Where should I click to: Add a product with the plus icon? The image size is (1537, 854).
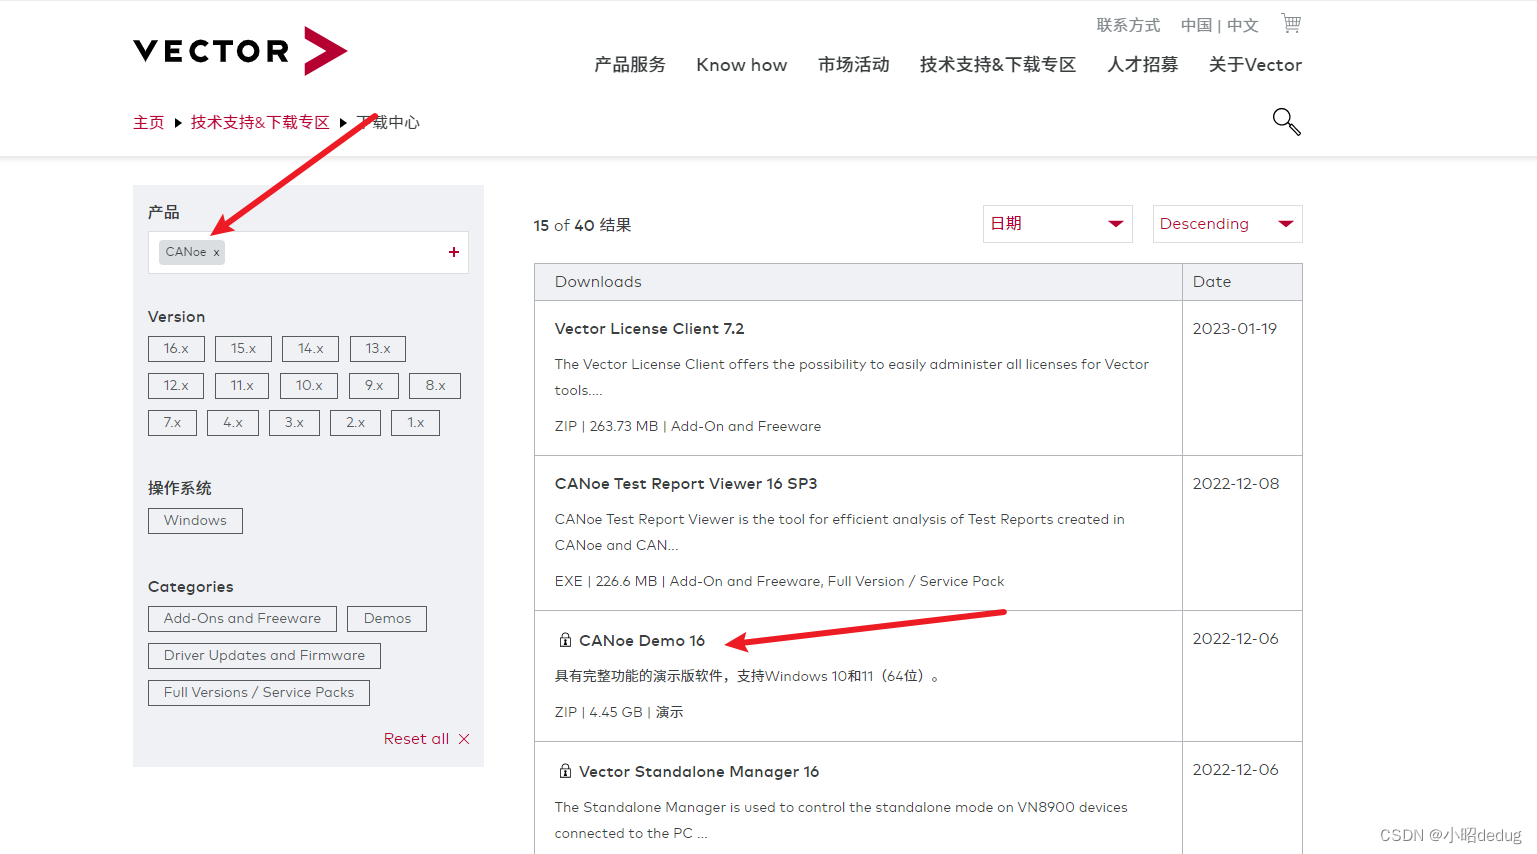(454, 252)
